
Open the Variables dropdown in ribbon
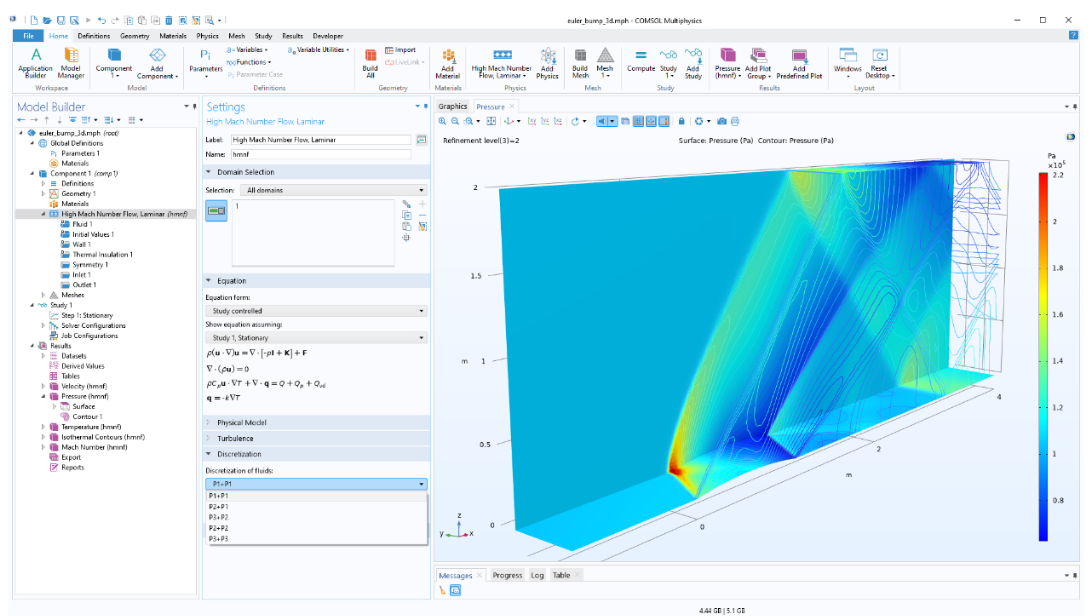point(248,50)
